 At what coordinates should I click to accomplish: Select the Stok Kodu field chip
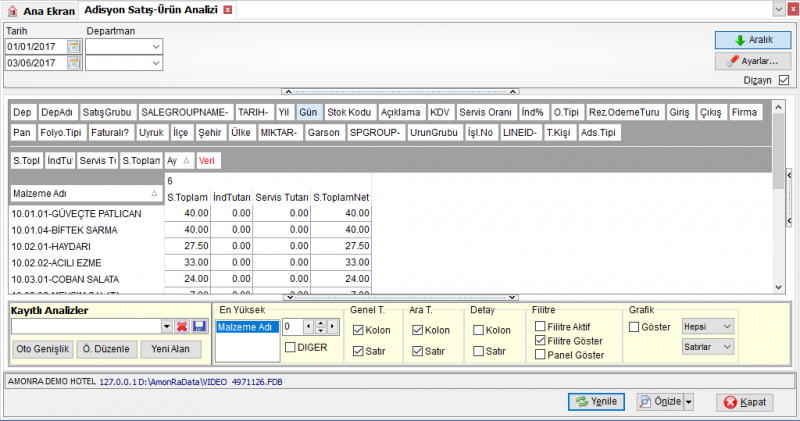click(x=349, y=112)
